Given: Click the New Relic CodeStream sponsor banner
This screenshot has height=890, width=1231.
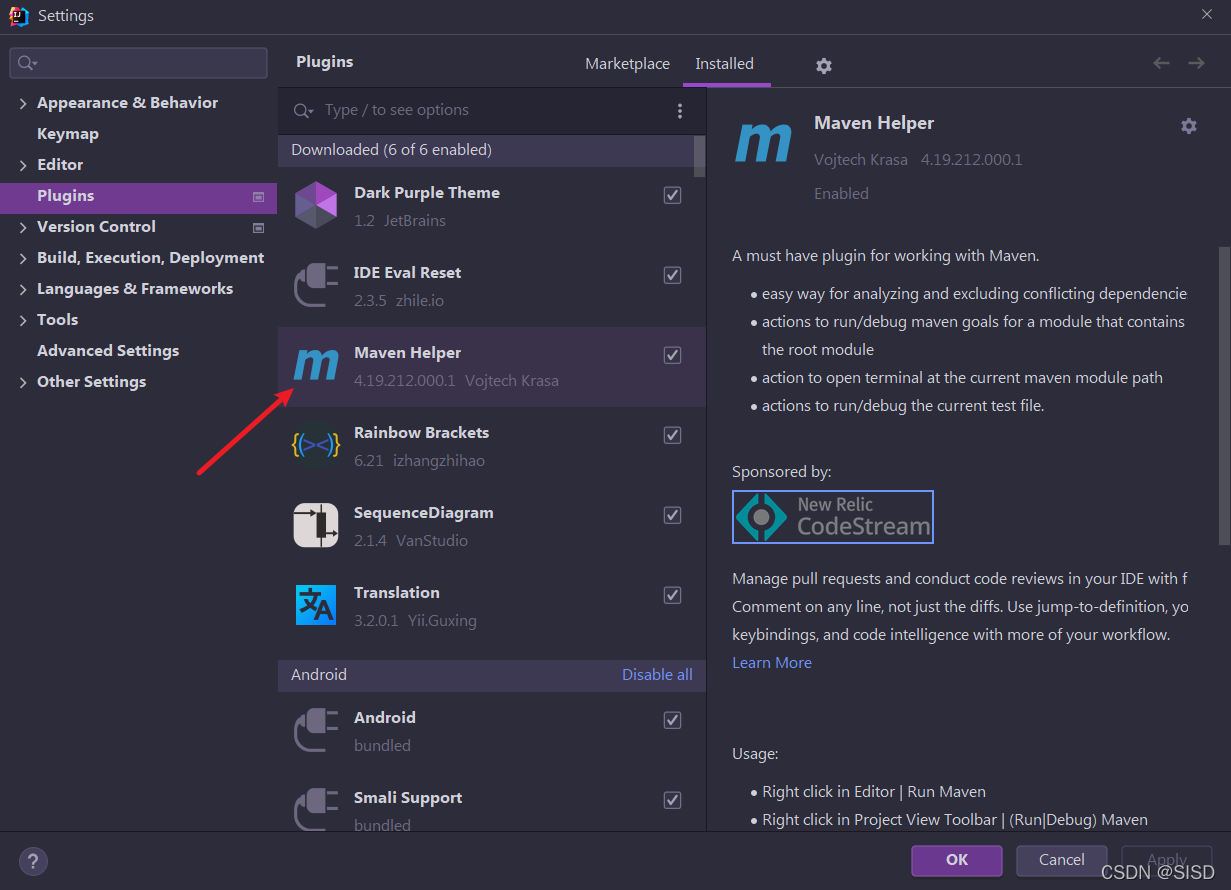Looking at the screenshot, I should [x=833, y=517].
